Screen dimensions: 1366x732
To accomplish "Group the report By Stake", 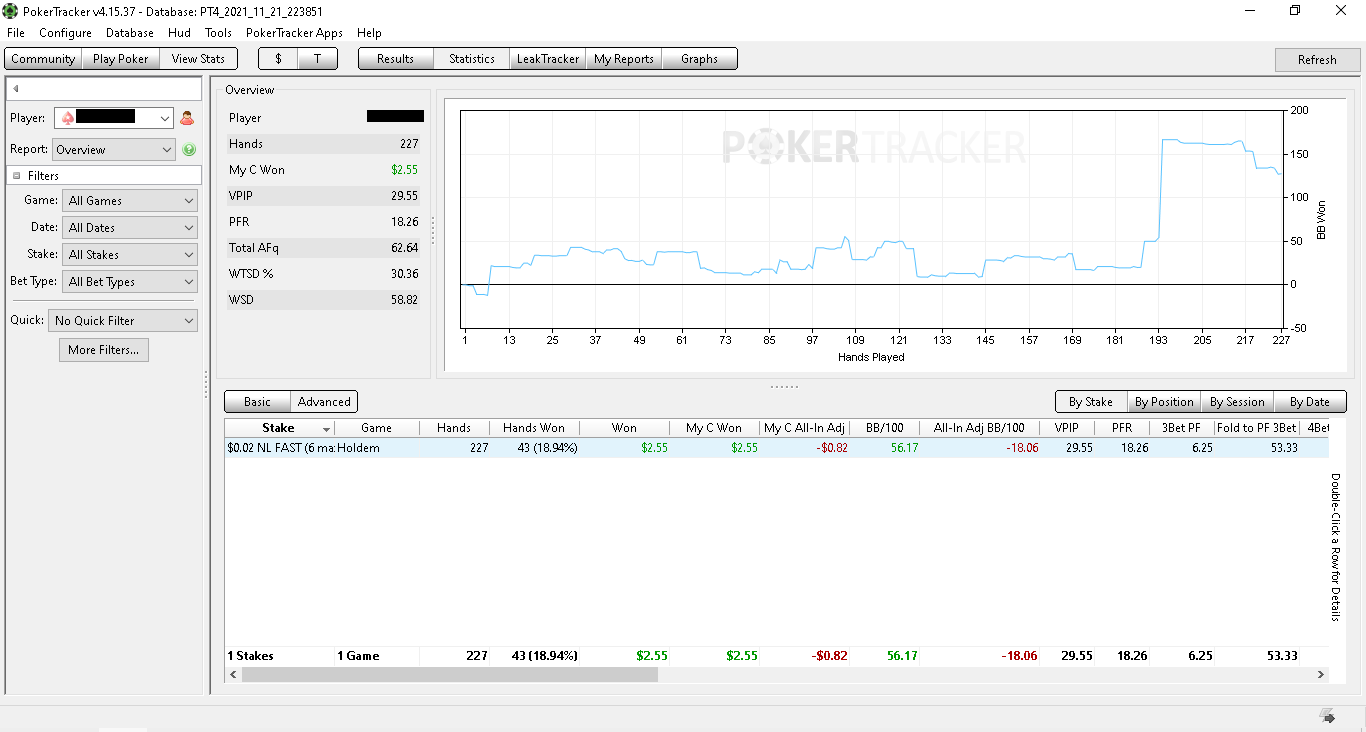I will (1091, 402).
